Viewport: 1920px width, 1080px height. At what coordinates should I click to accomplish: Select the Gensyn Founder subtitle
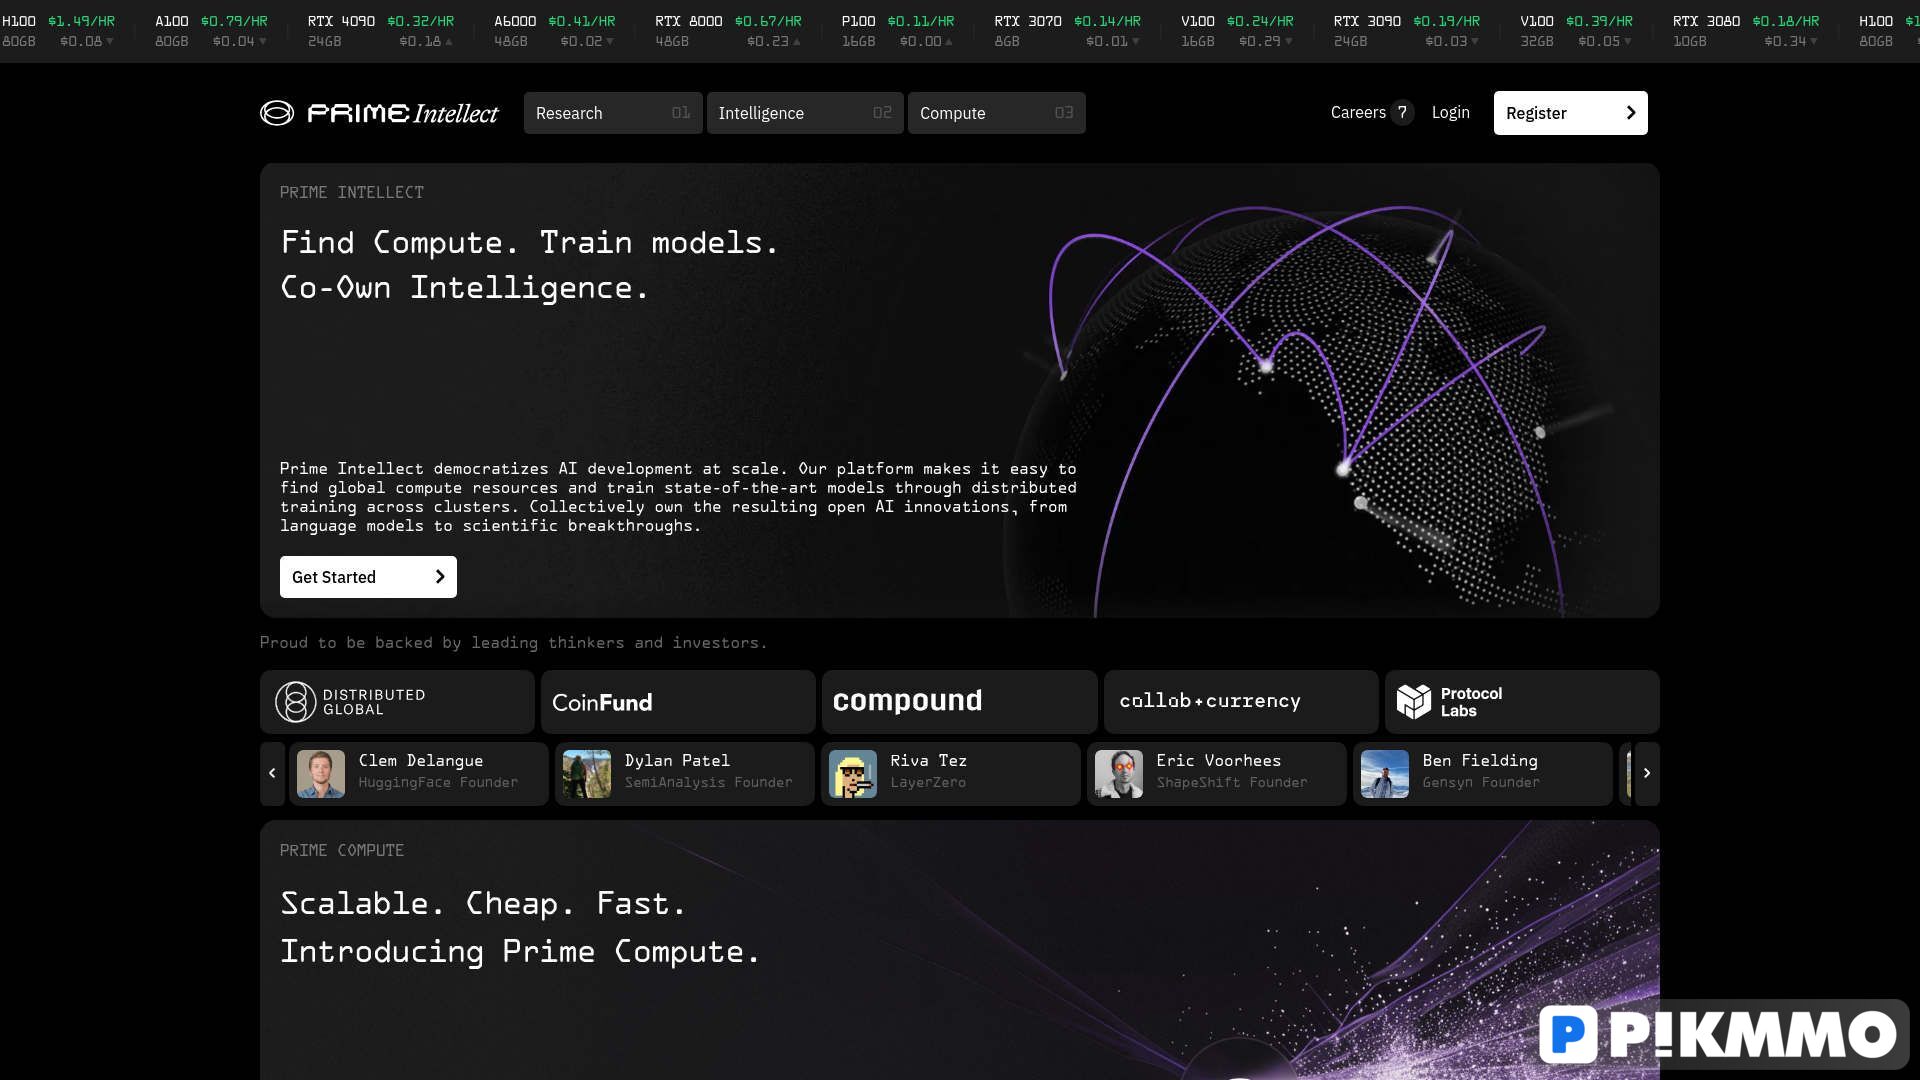point(1481,783)
